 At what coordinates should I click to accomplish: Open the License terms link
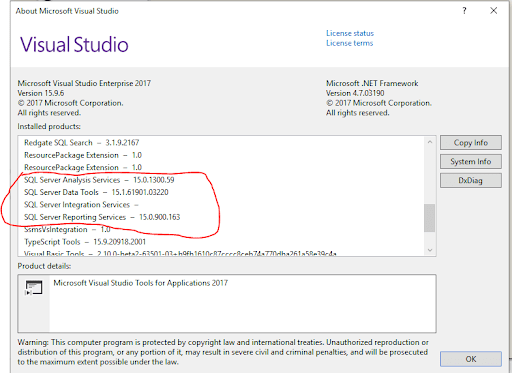(349, 43)
